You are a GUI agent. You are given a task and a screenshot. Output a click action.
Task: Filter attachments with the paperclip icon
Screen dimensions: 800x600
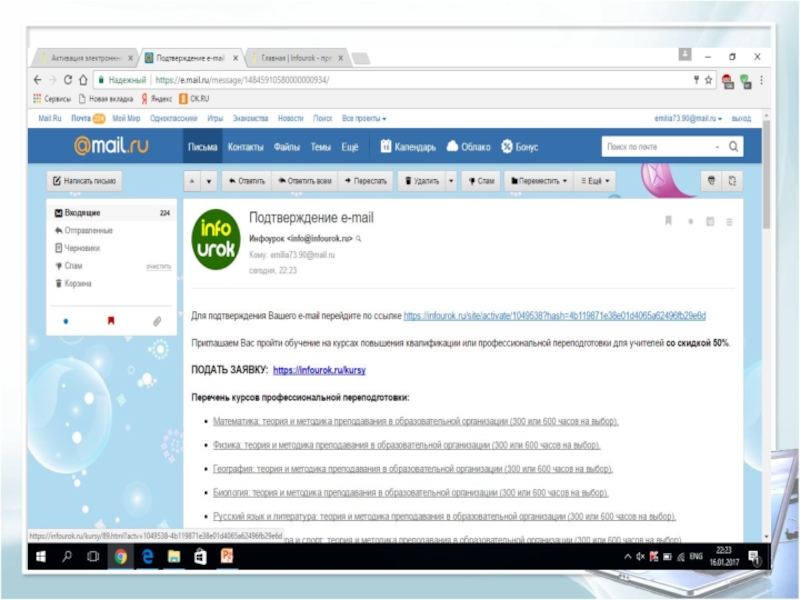coord(157,321)
